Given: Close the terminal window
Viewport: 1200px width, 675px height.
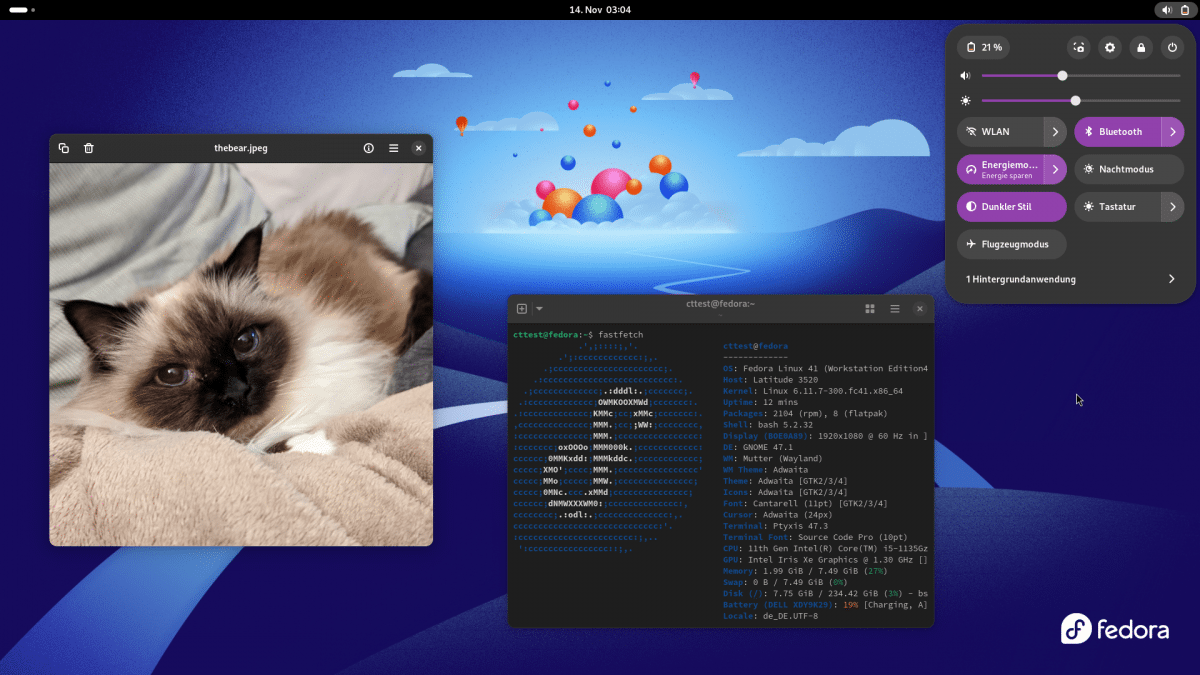Looking at the screenshot, I should [x=920, y=309].
